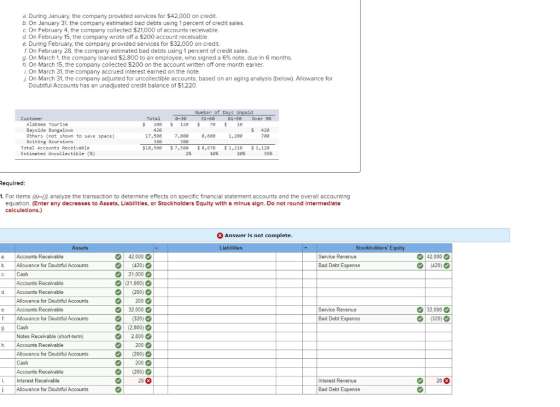Viewport: 560px width, 407px height.
Task: Click the green check beside Service Revenue 42,000
Action: point(446,257)
